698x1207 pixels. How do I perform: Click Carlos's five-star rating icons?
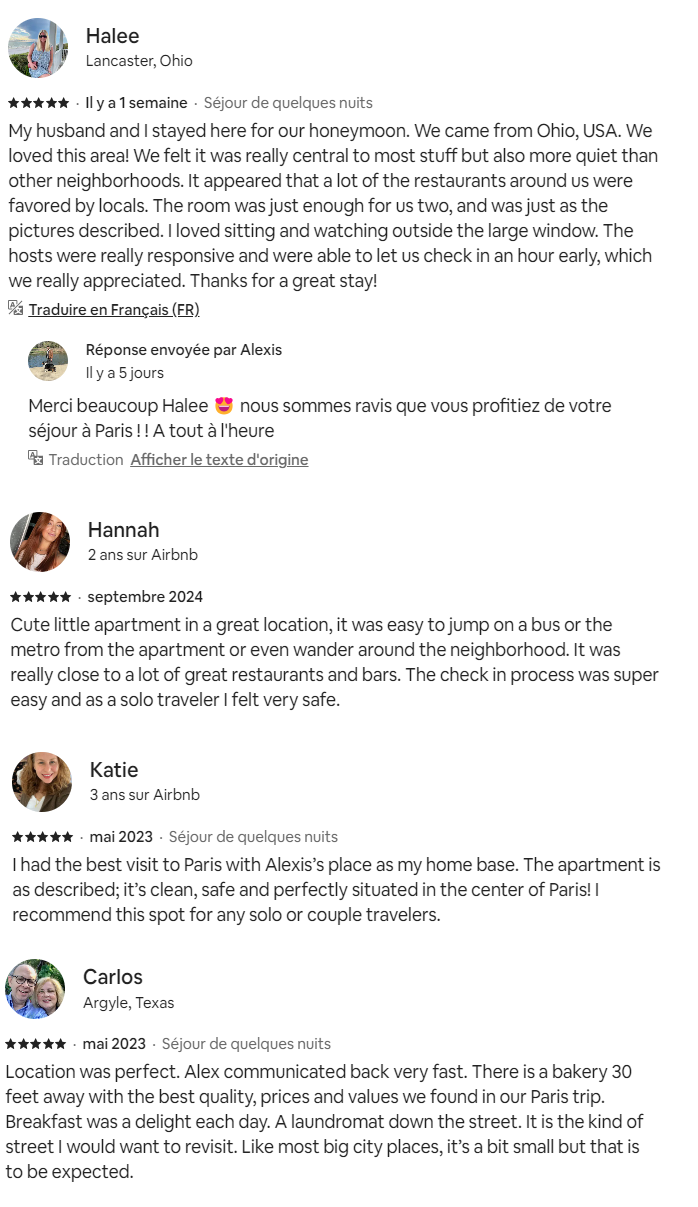click(x=36, y=1044)
